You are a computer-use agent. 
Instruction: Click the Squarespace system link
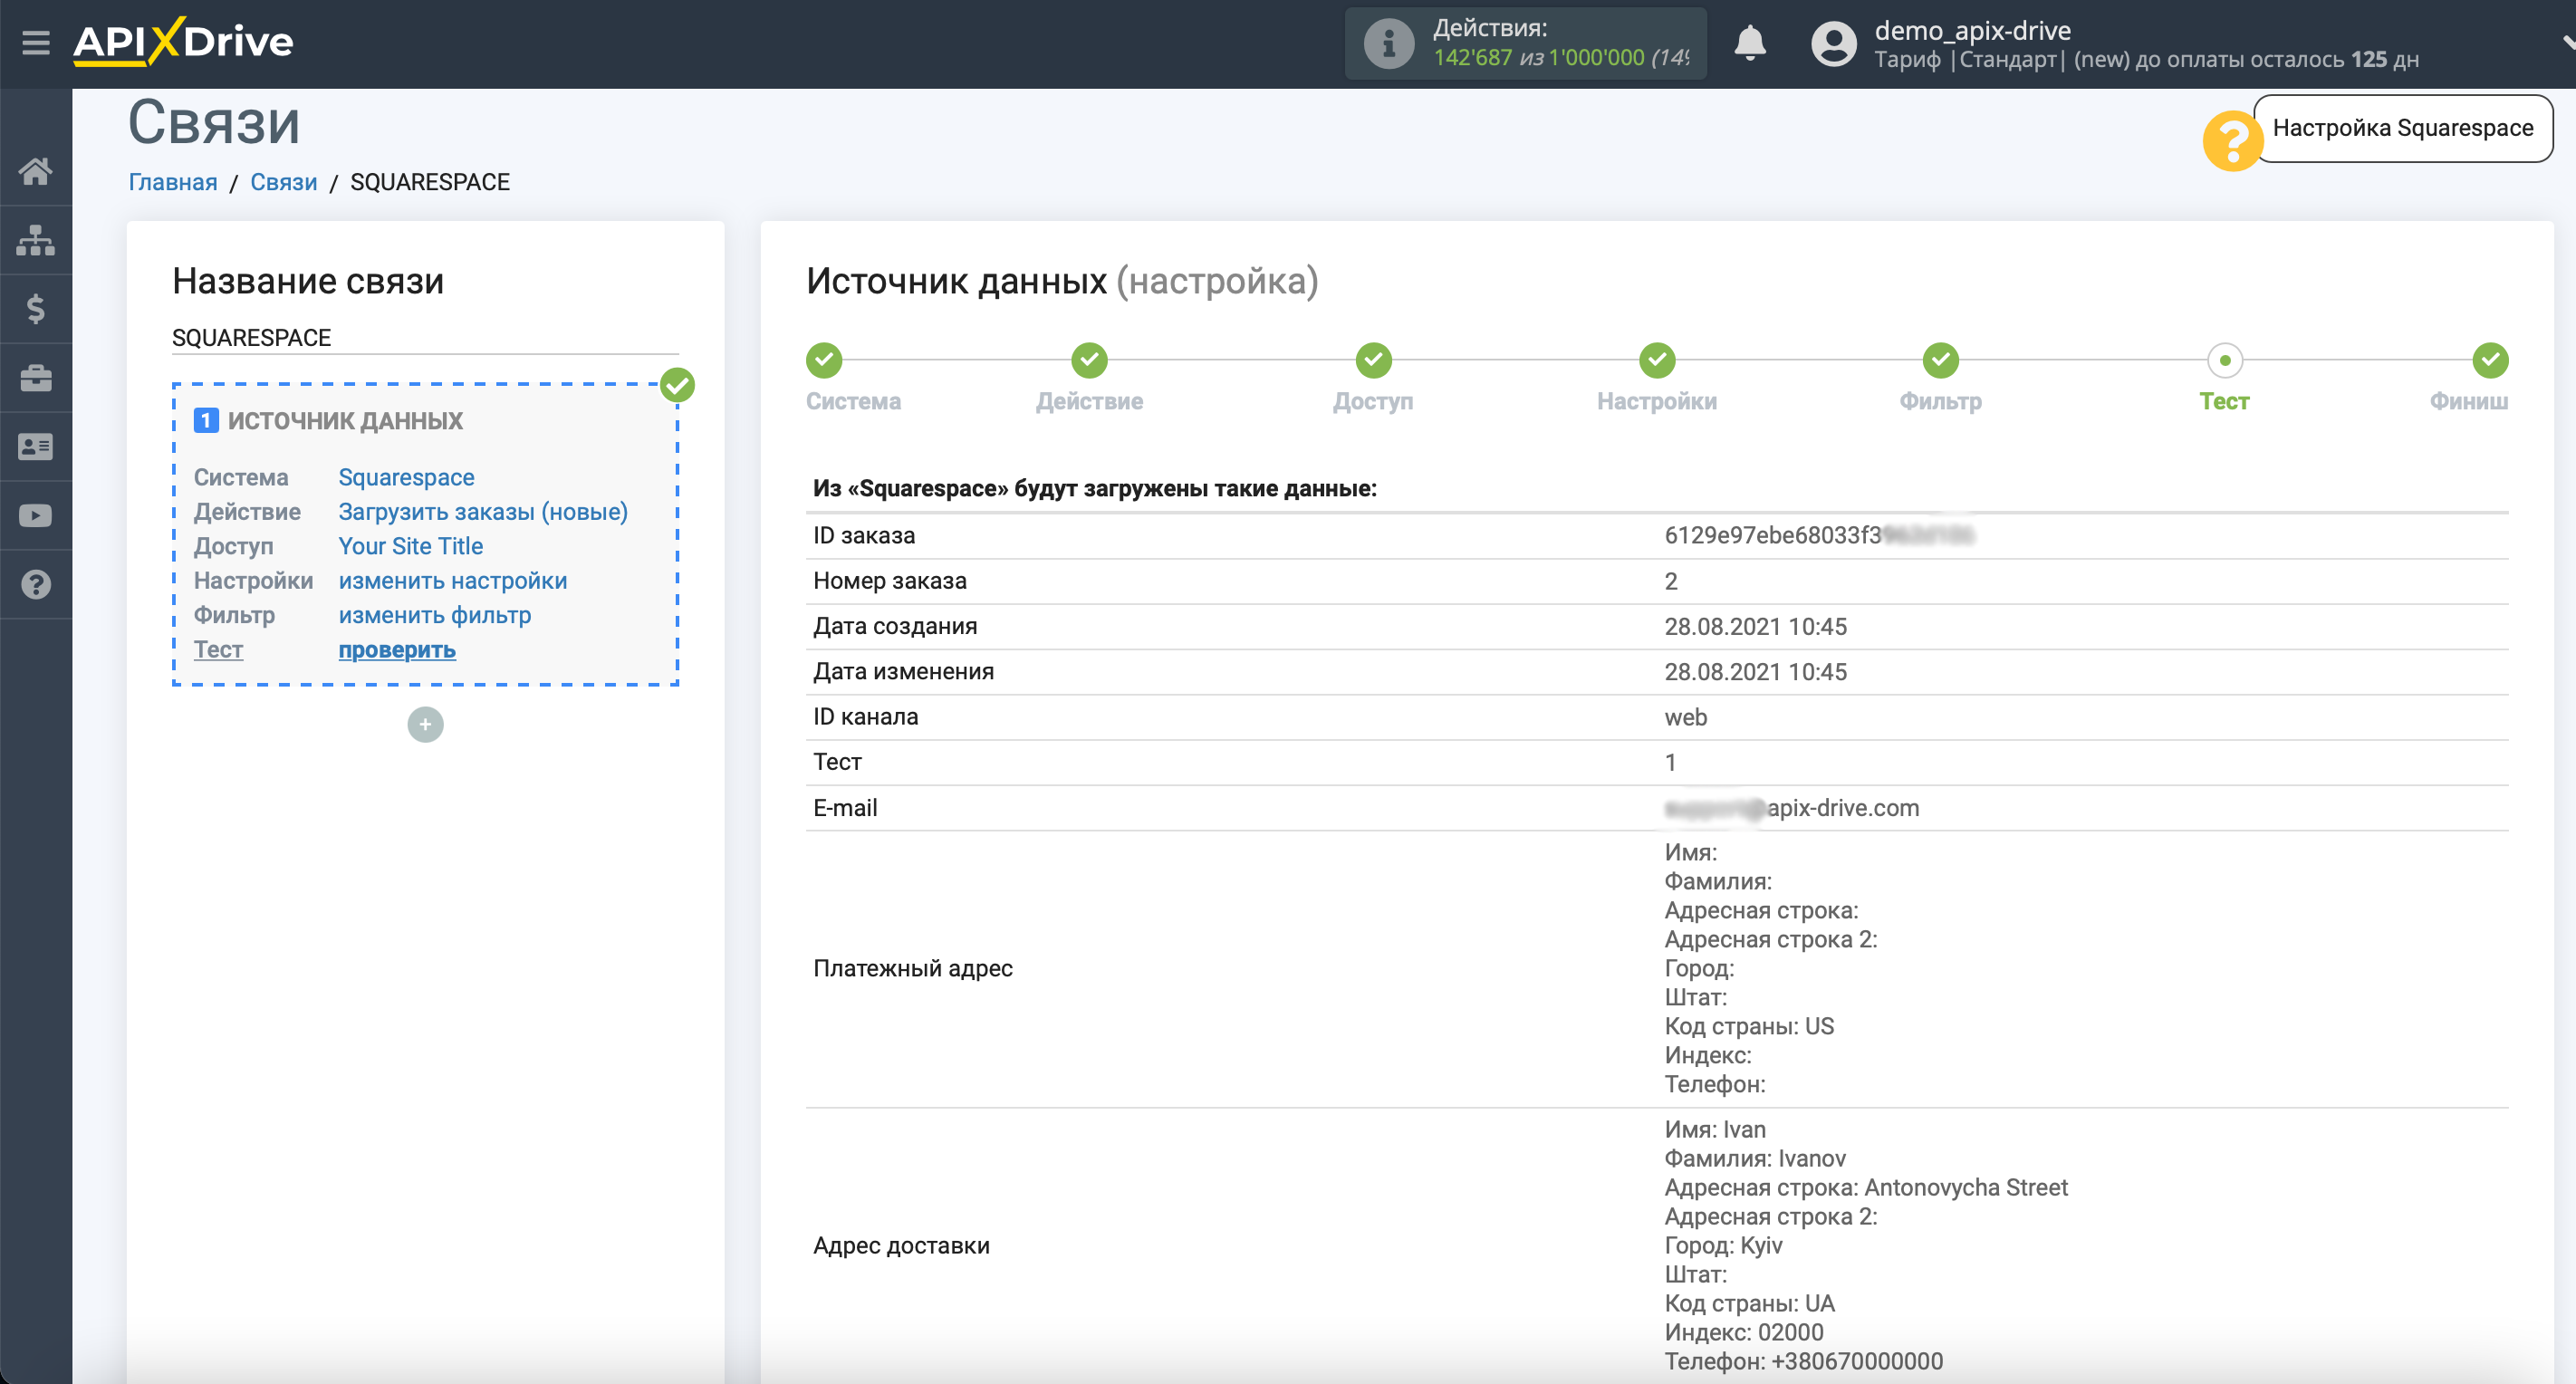pos(406,477)
